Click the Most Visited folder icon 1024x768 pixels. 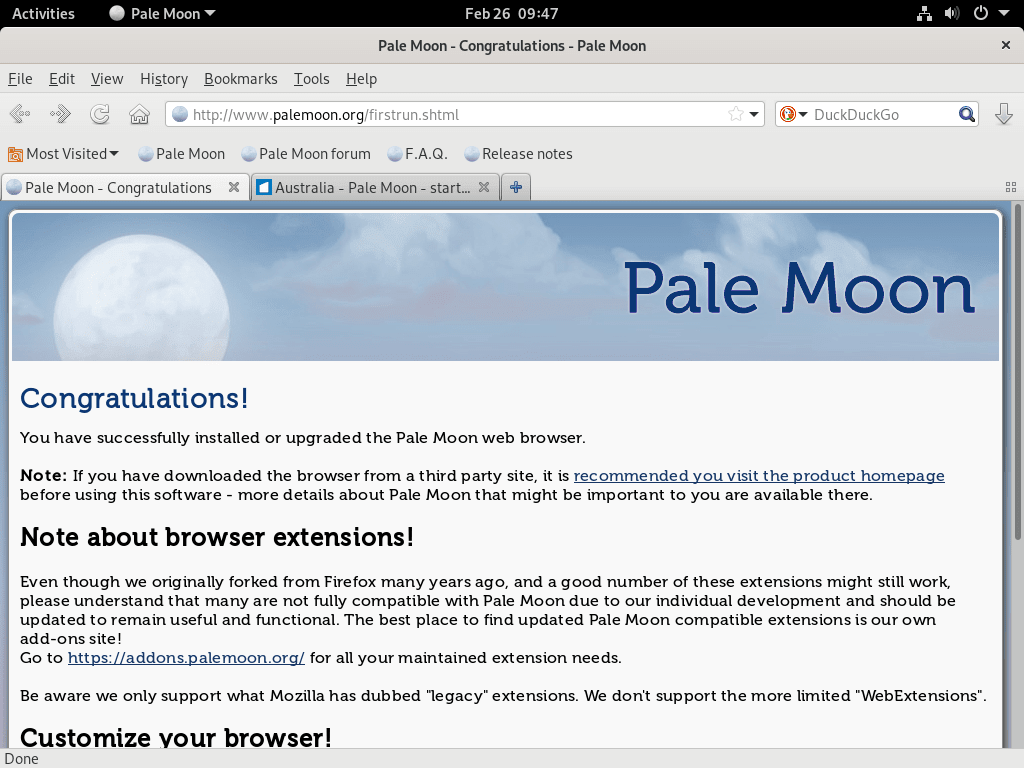pyautogui.click(x=15, y=154)
